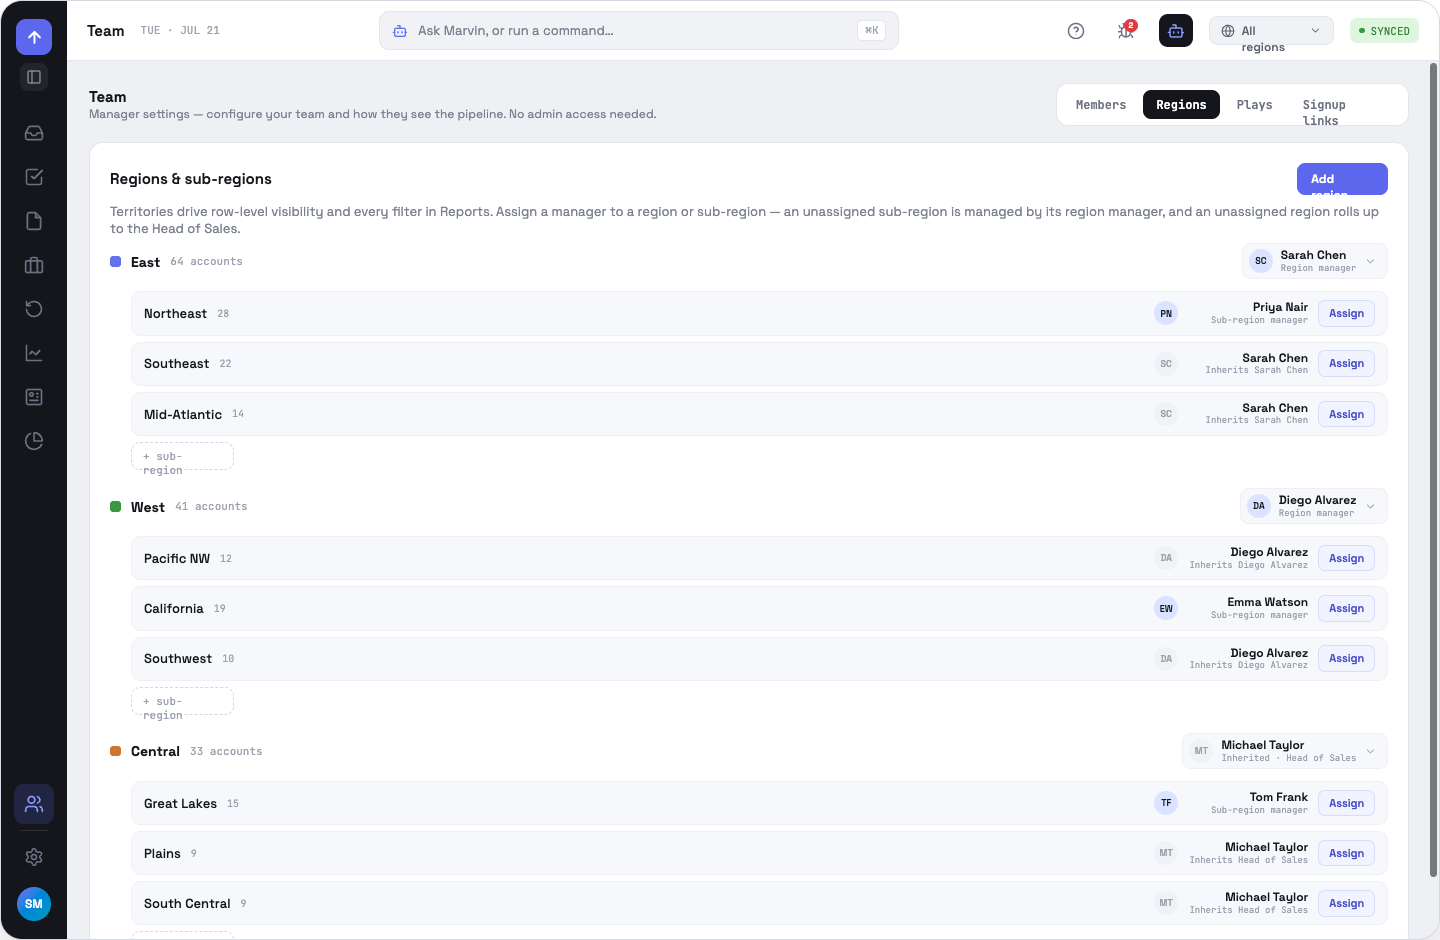
Task: Switch to the Plays tab
Action: tap(1254, 105)
